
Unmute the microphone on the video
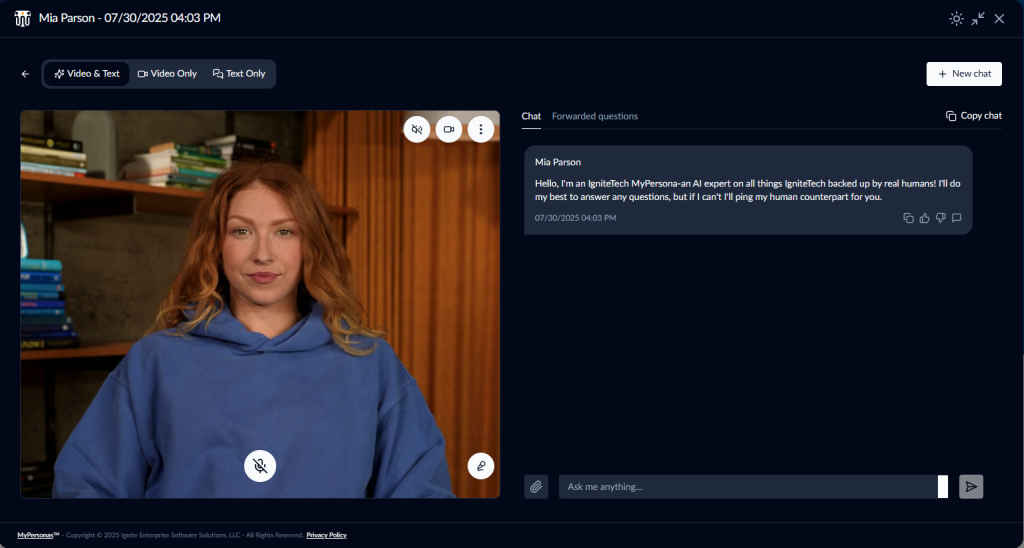(x=260, y=465)
